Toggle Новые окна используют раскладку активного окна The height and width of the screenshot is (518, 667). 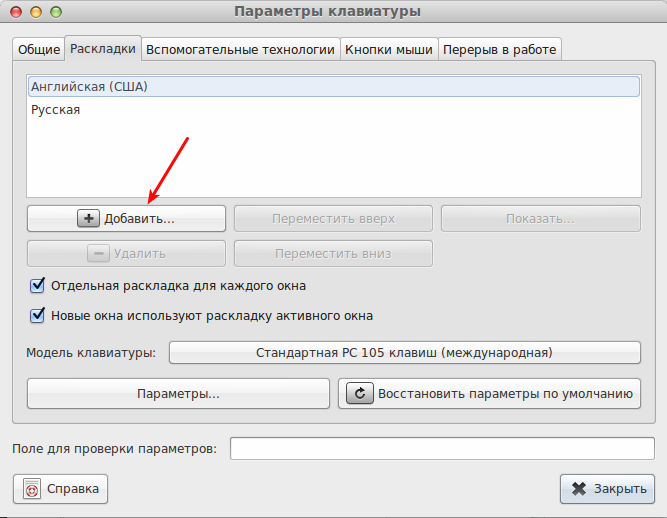37,316
